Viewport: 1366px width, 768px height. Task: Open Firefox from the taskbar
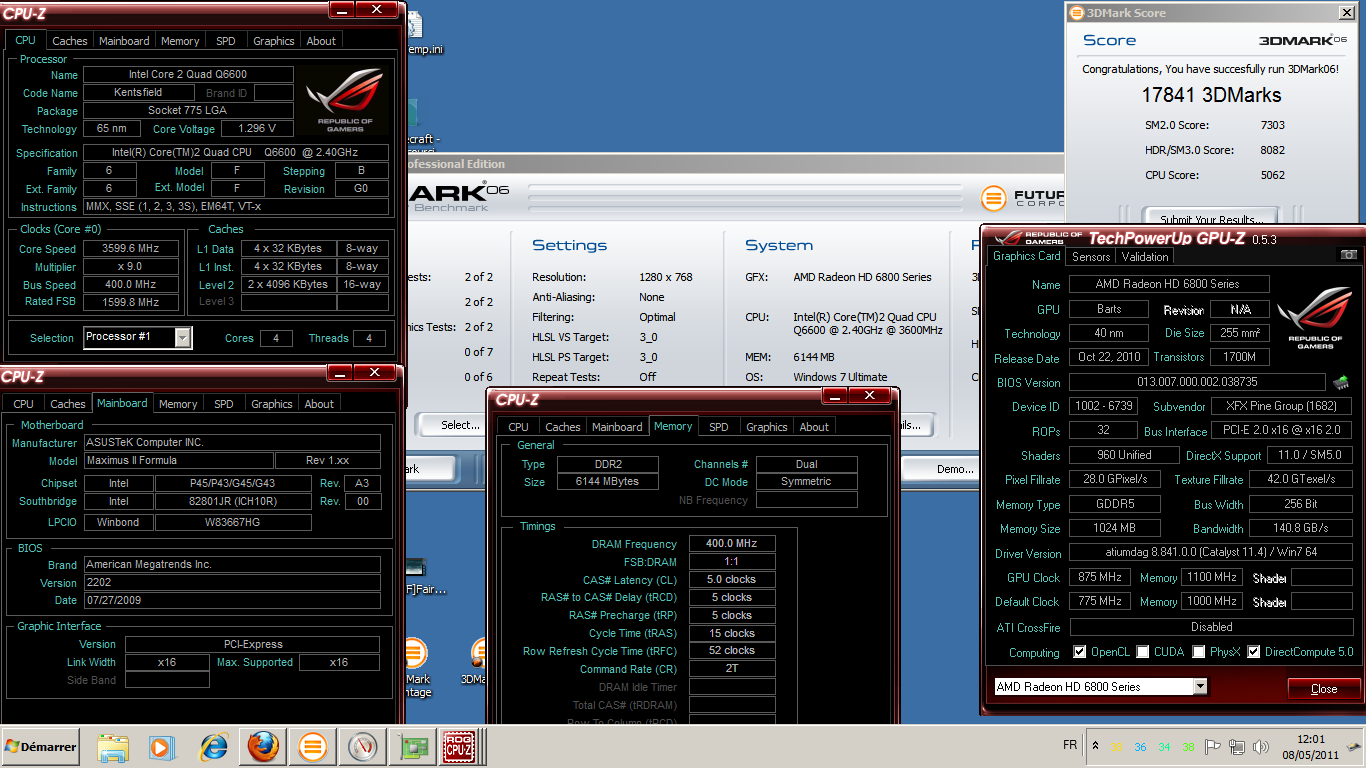click(263, 746)
